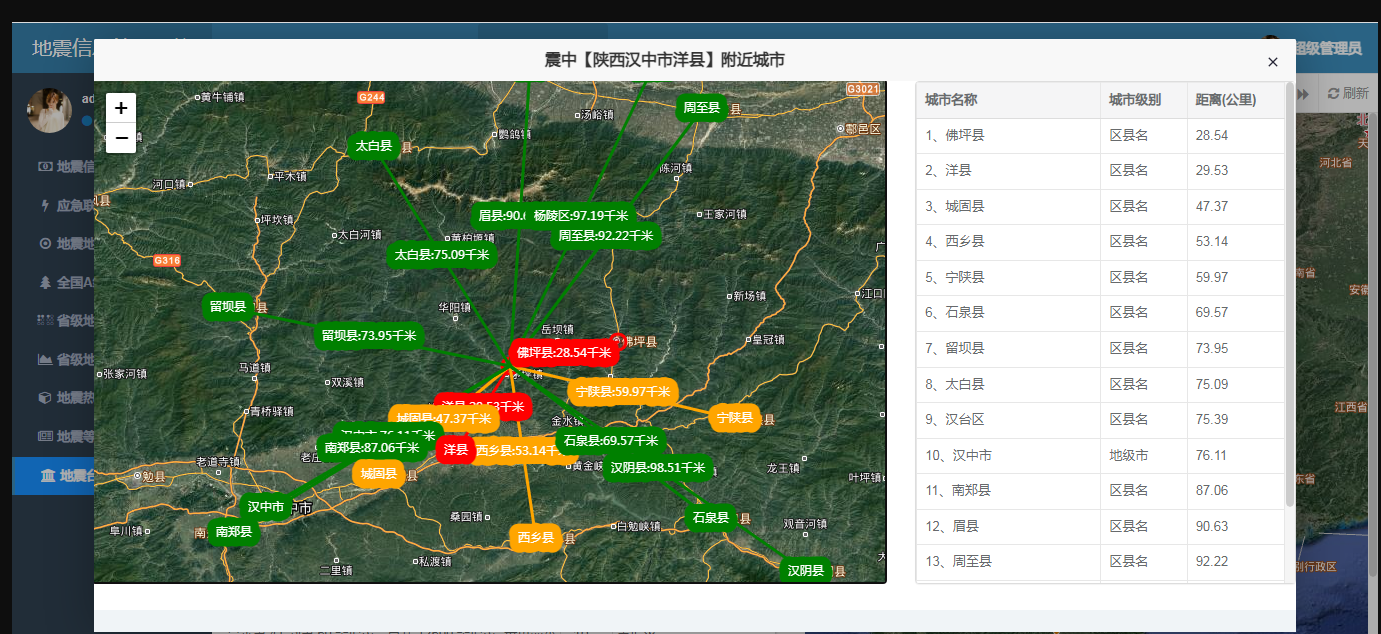Click the user avatar photo in sidebar
Screen dimensions: 1381x634
(x=48, y=110)
